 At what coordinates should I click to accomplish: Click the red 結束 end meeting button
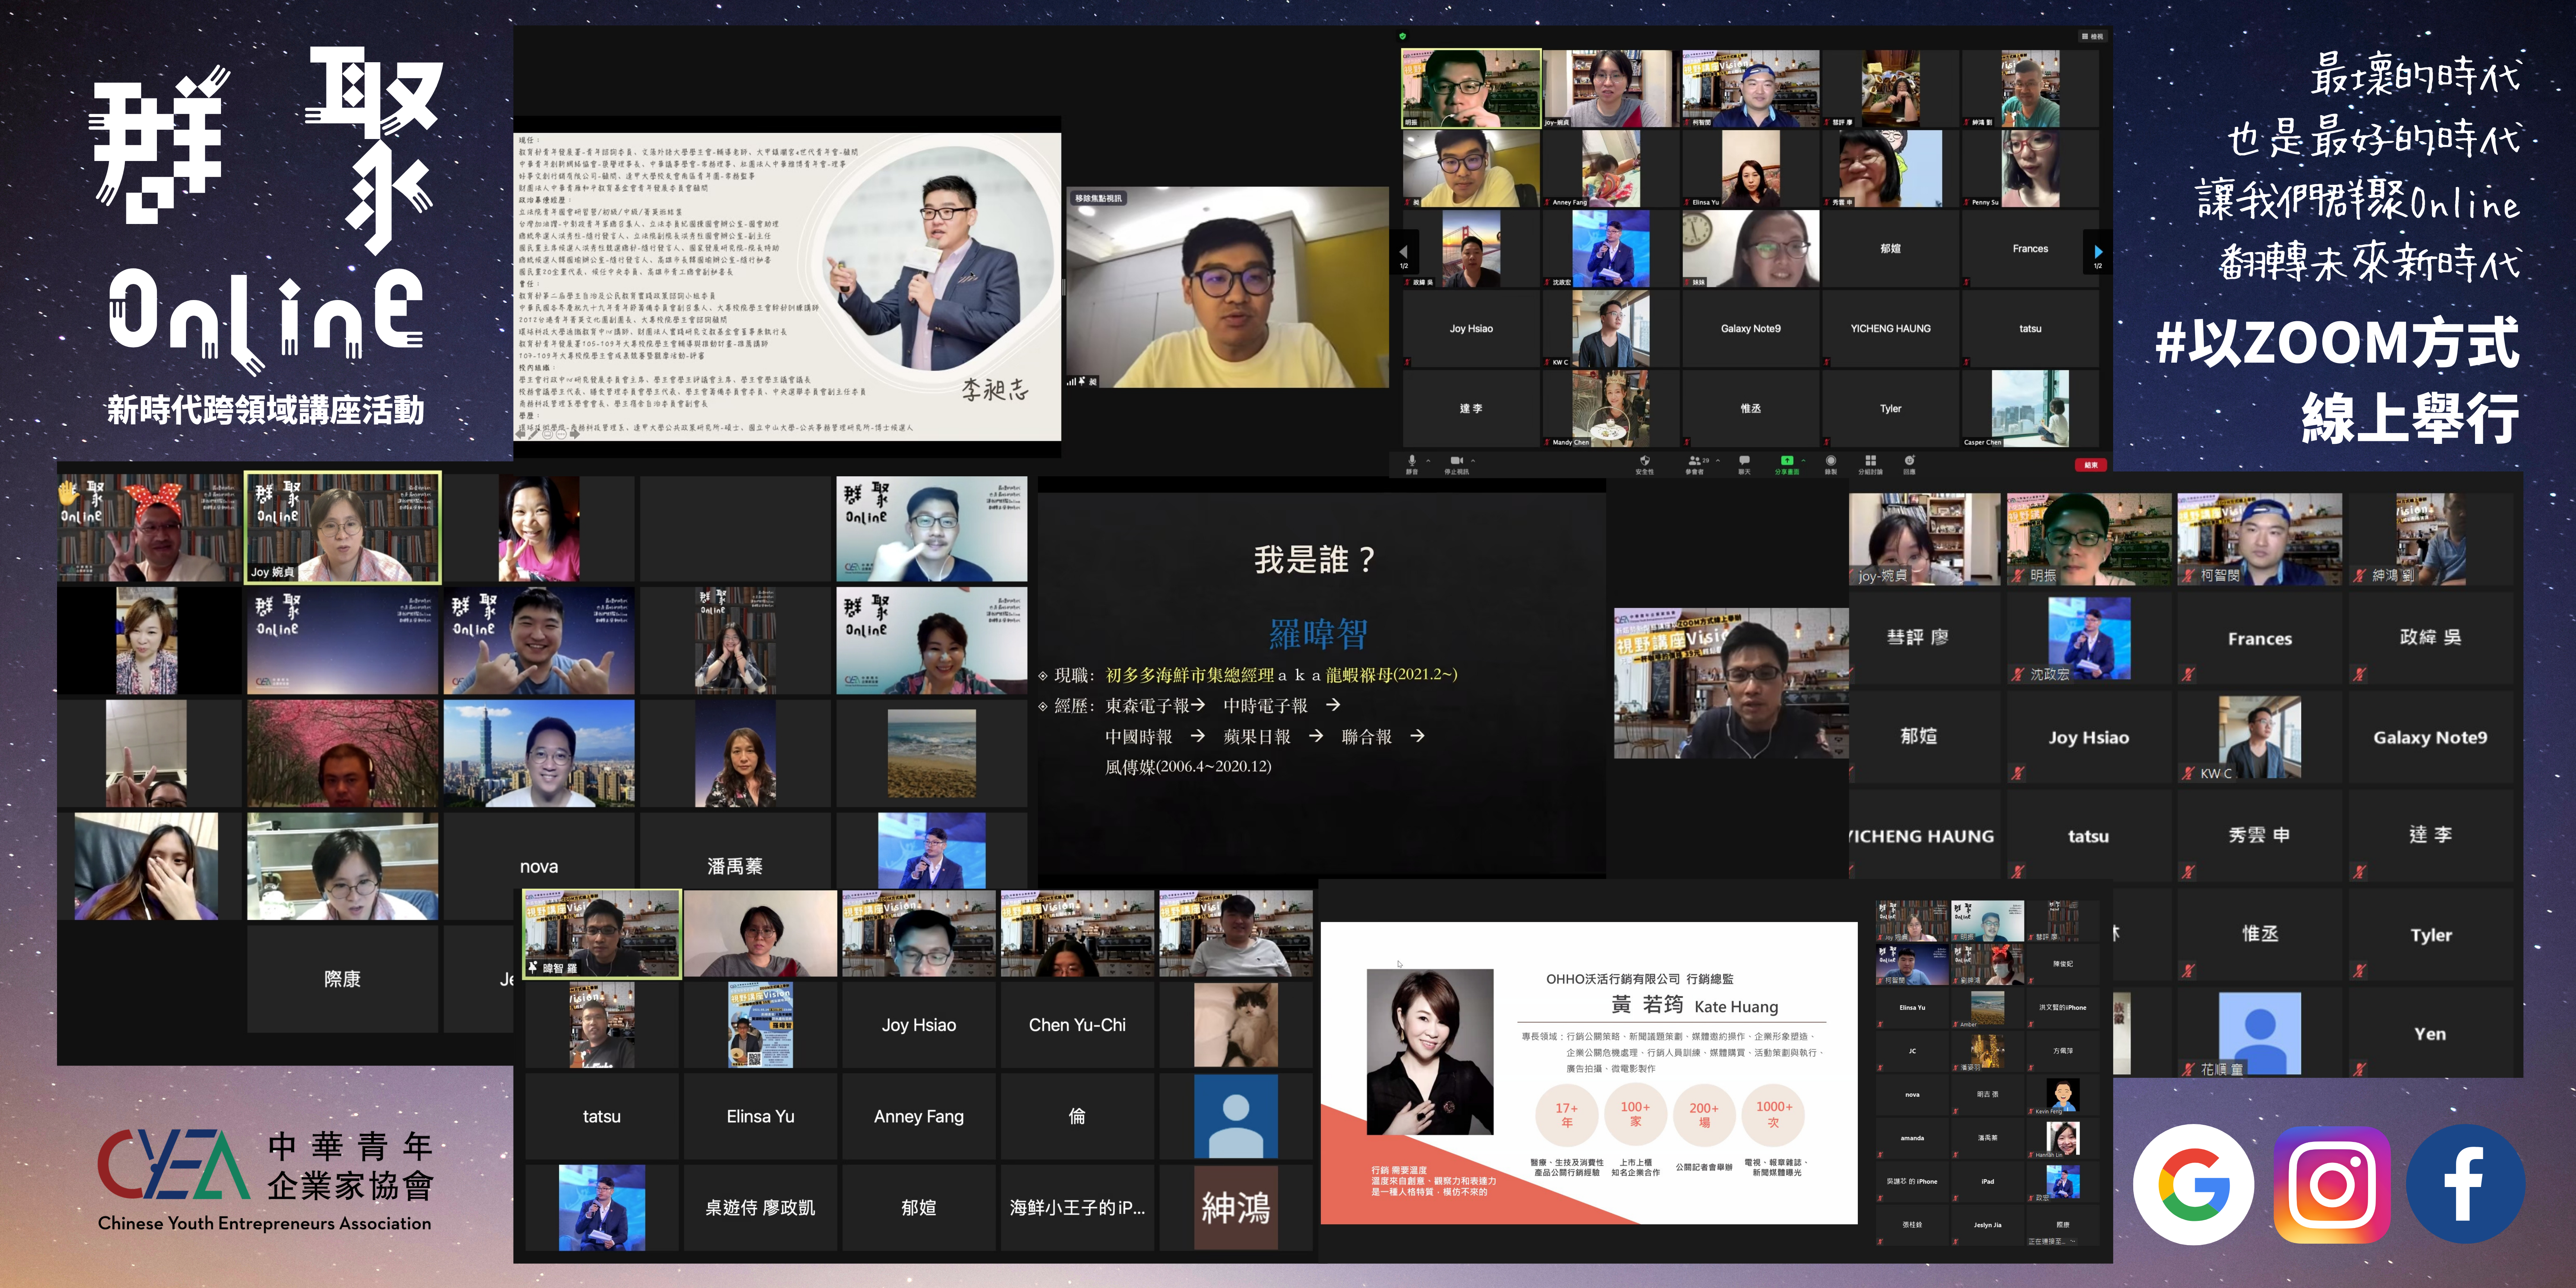click(x=2091, y=465)
